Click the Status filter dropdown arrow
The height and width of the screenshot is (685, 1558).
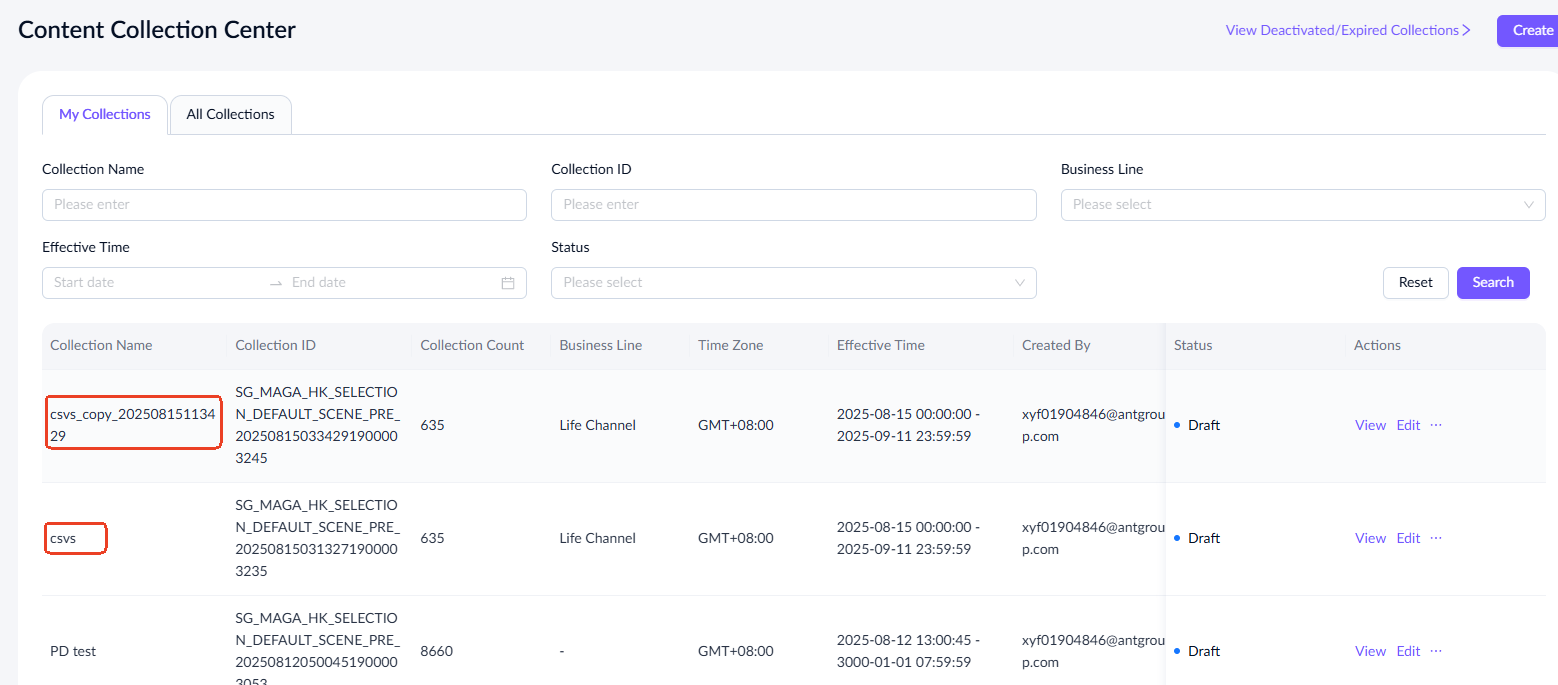coord(1019,283)
